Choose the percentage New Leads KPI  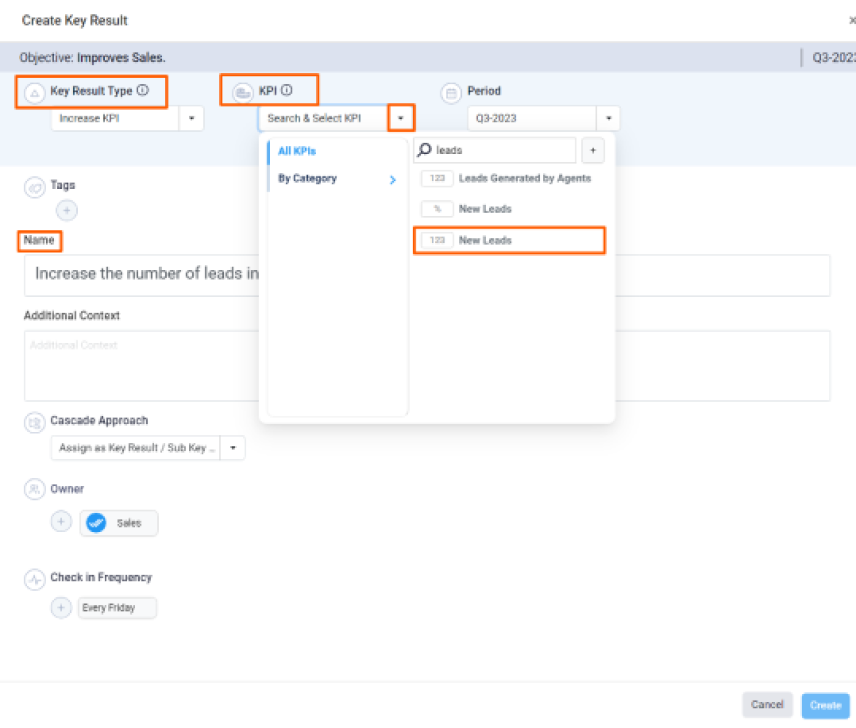[509, 209]
